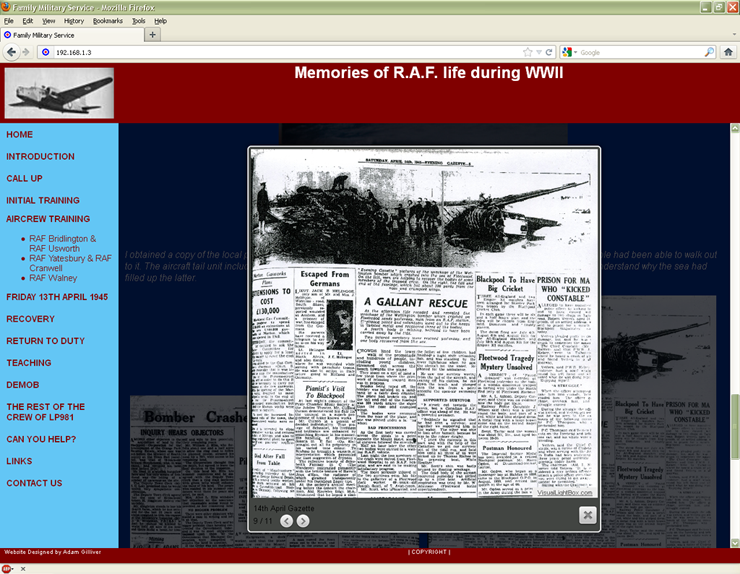The width and height of the screenshot is (740, 574).
Task: Click the Forward navigation arrow
Action: (26, 52)
